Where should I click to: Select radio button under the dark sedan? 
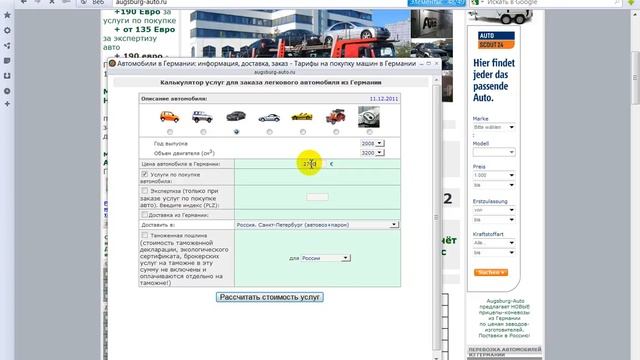pos(236,132)
